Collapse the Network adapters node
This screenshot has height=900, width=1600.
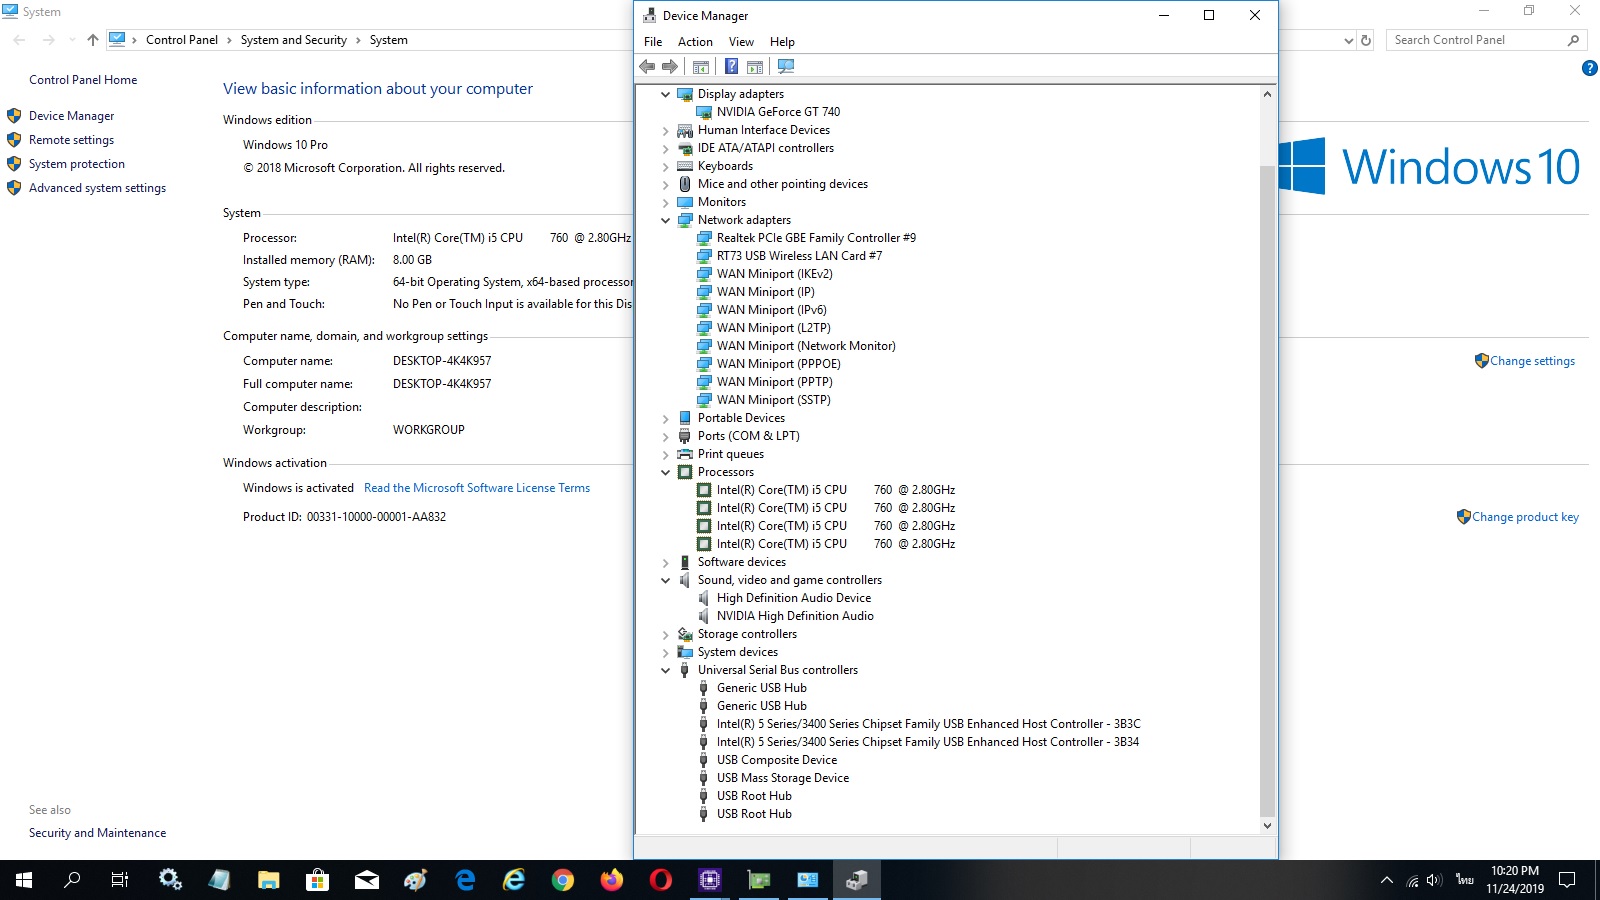click(666, 220)
